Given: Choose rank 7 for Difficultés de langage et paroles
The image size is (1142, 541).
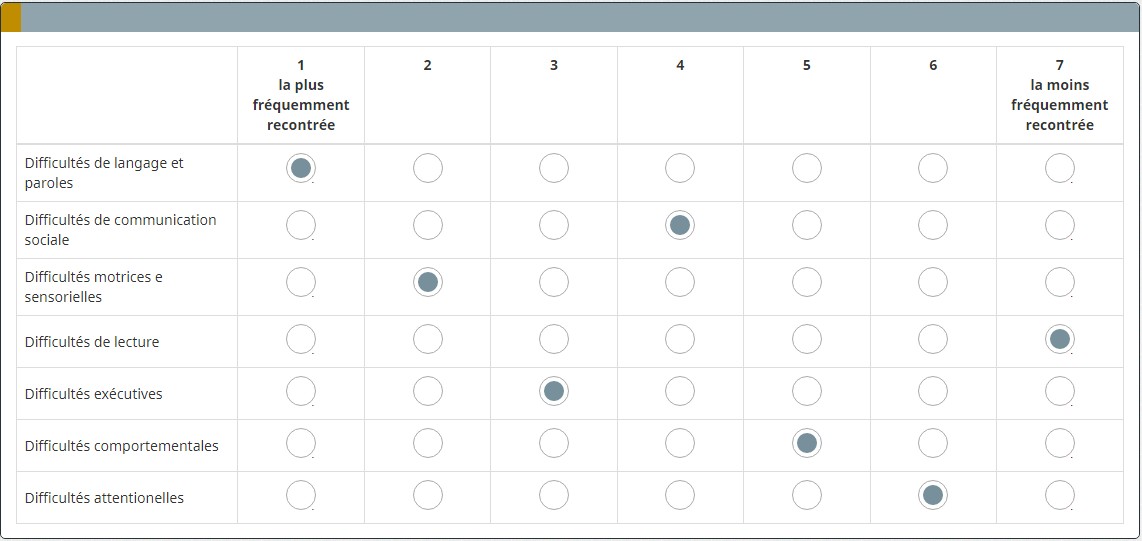Looking at the screenshot, I should [x=1059, y=168].
